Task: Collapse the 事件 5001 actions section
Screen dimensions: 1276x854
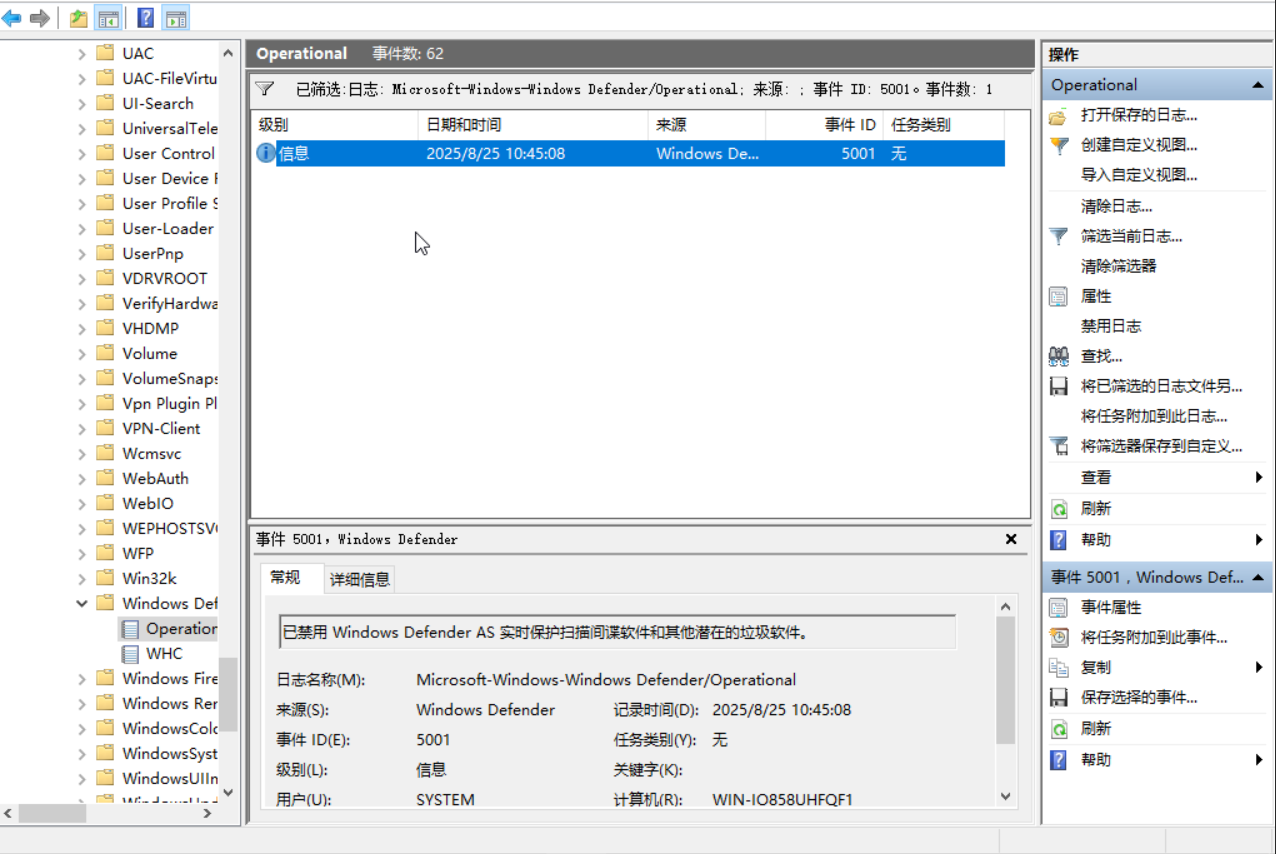Action: click(1258, 577)
